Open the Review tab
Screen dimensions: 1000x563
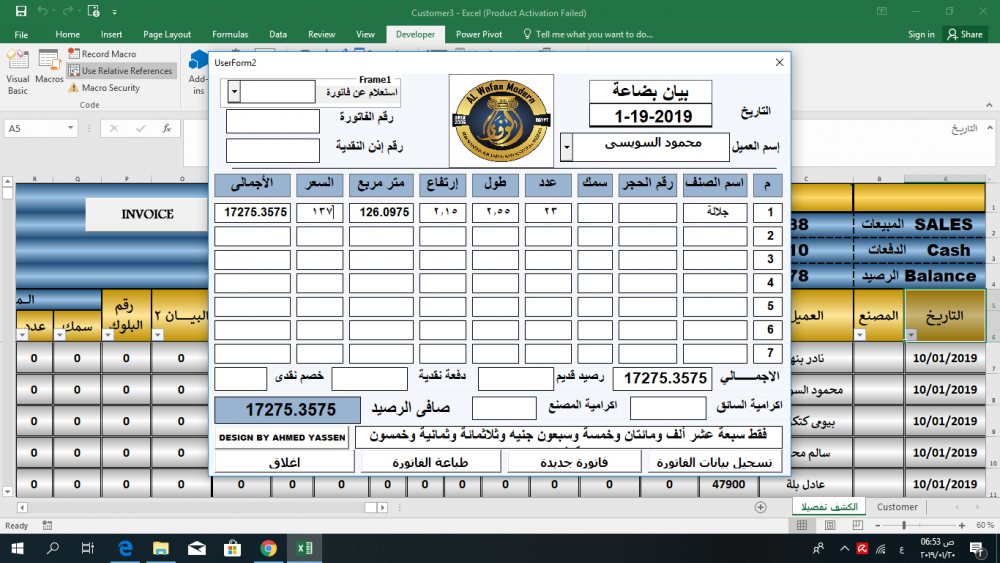(x=321, y=34)
